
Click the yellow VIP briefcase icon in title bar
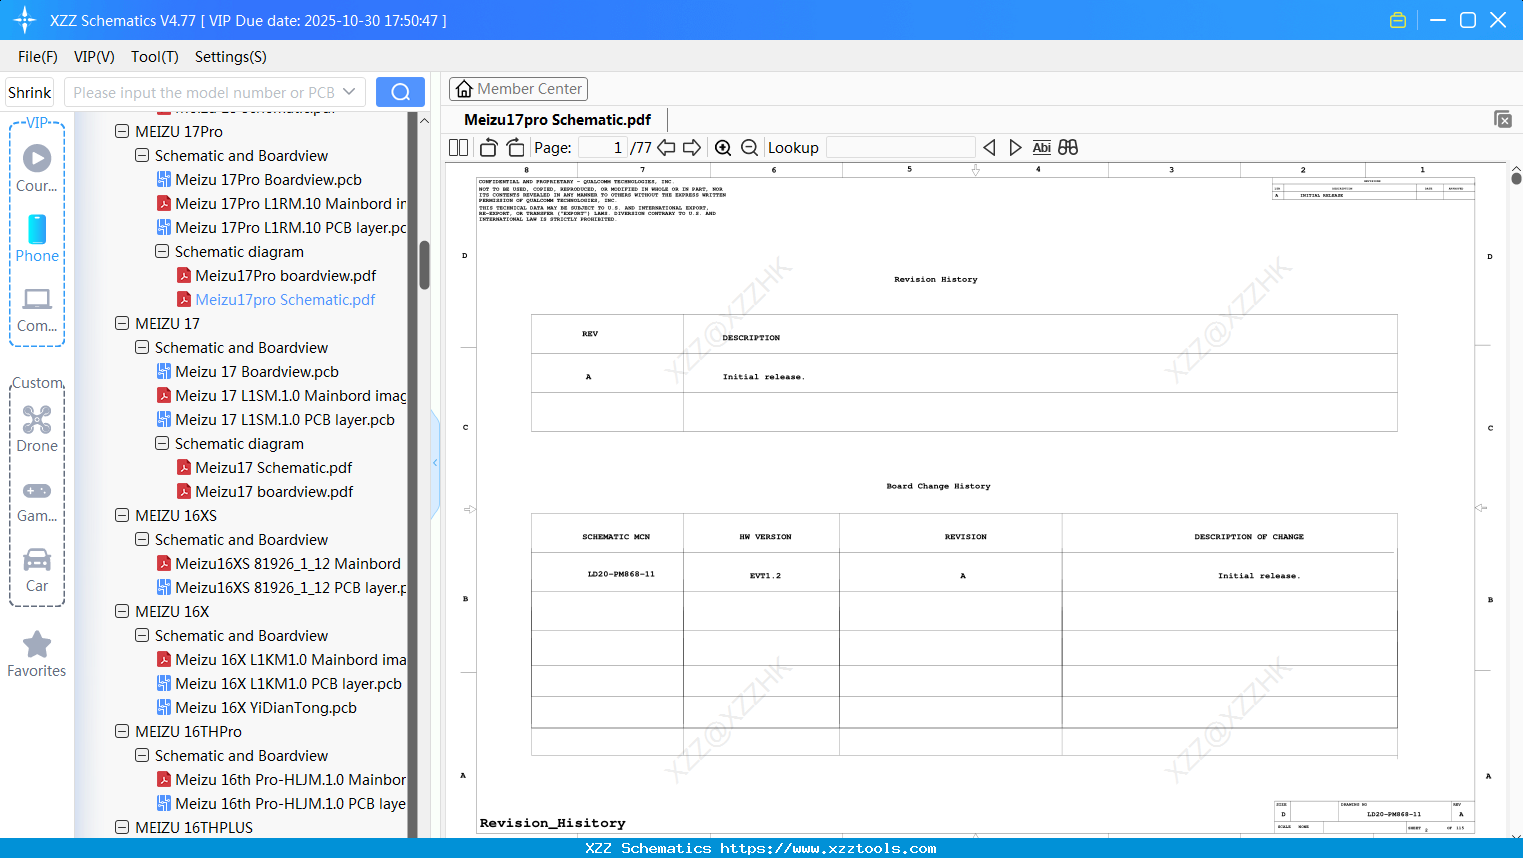tap(1398, 20)
